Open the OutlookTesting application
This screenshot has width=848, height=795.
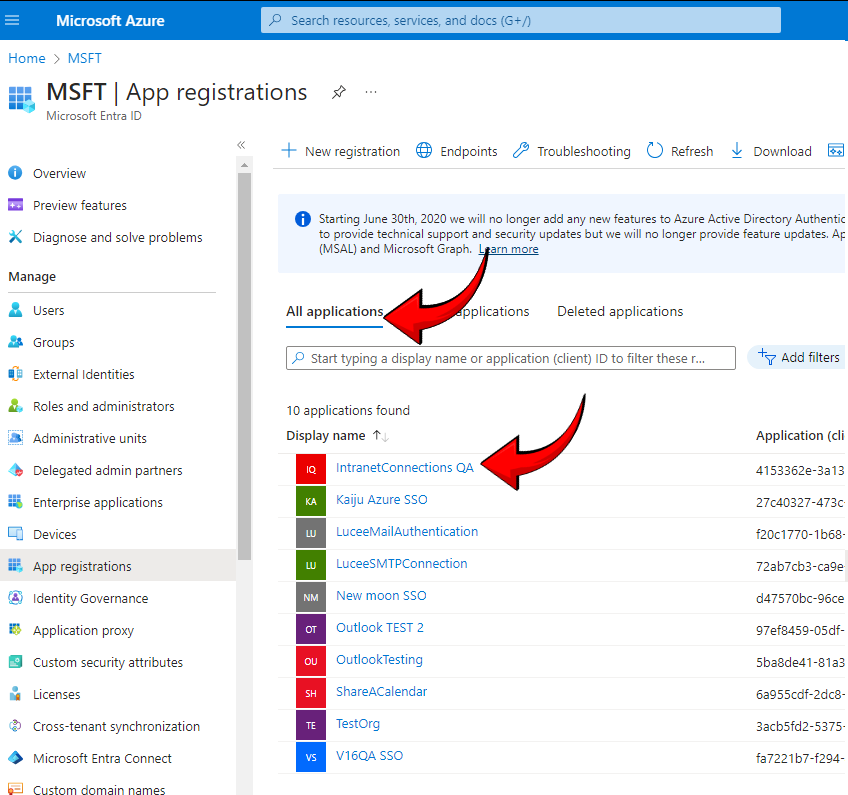click(379, 659)
